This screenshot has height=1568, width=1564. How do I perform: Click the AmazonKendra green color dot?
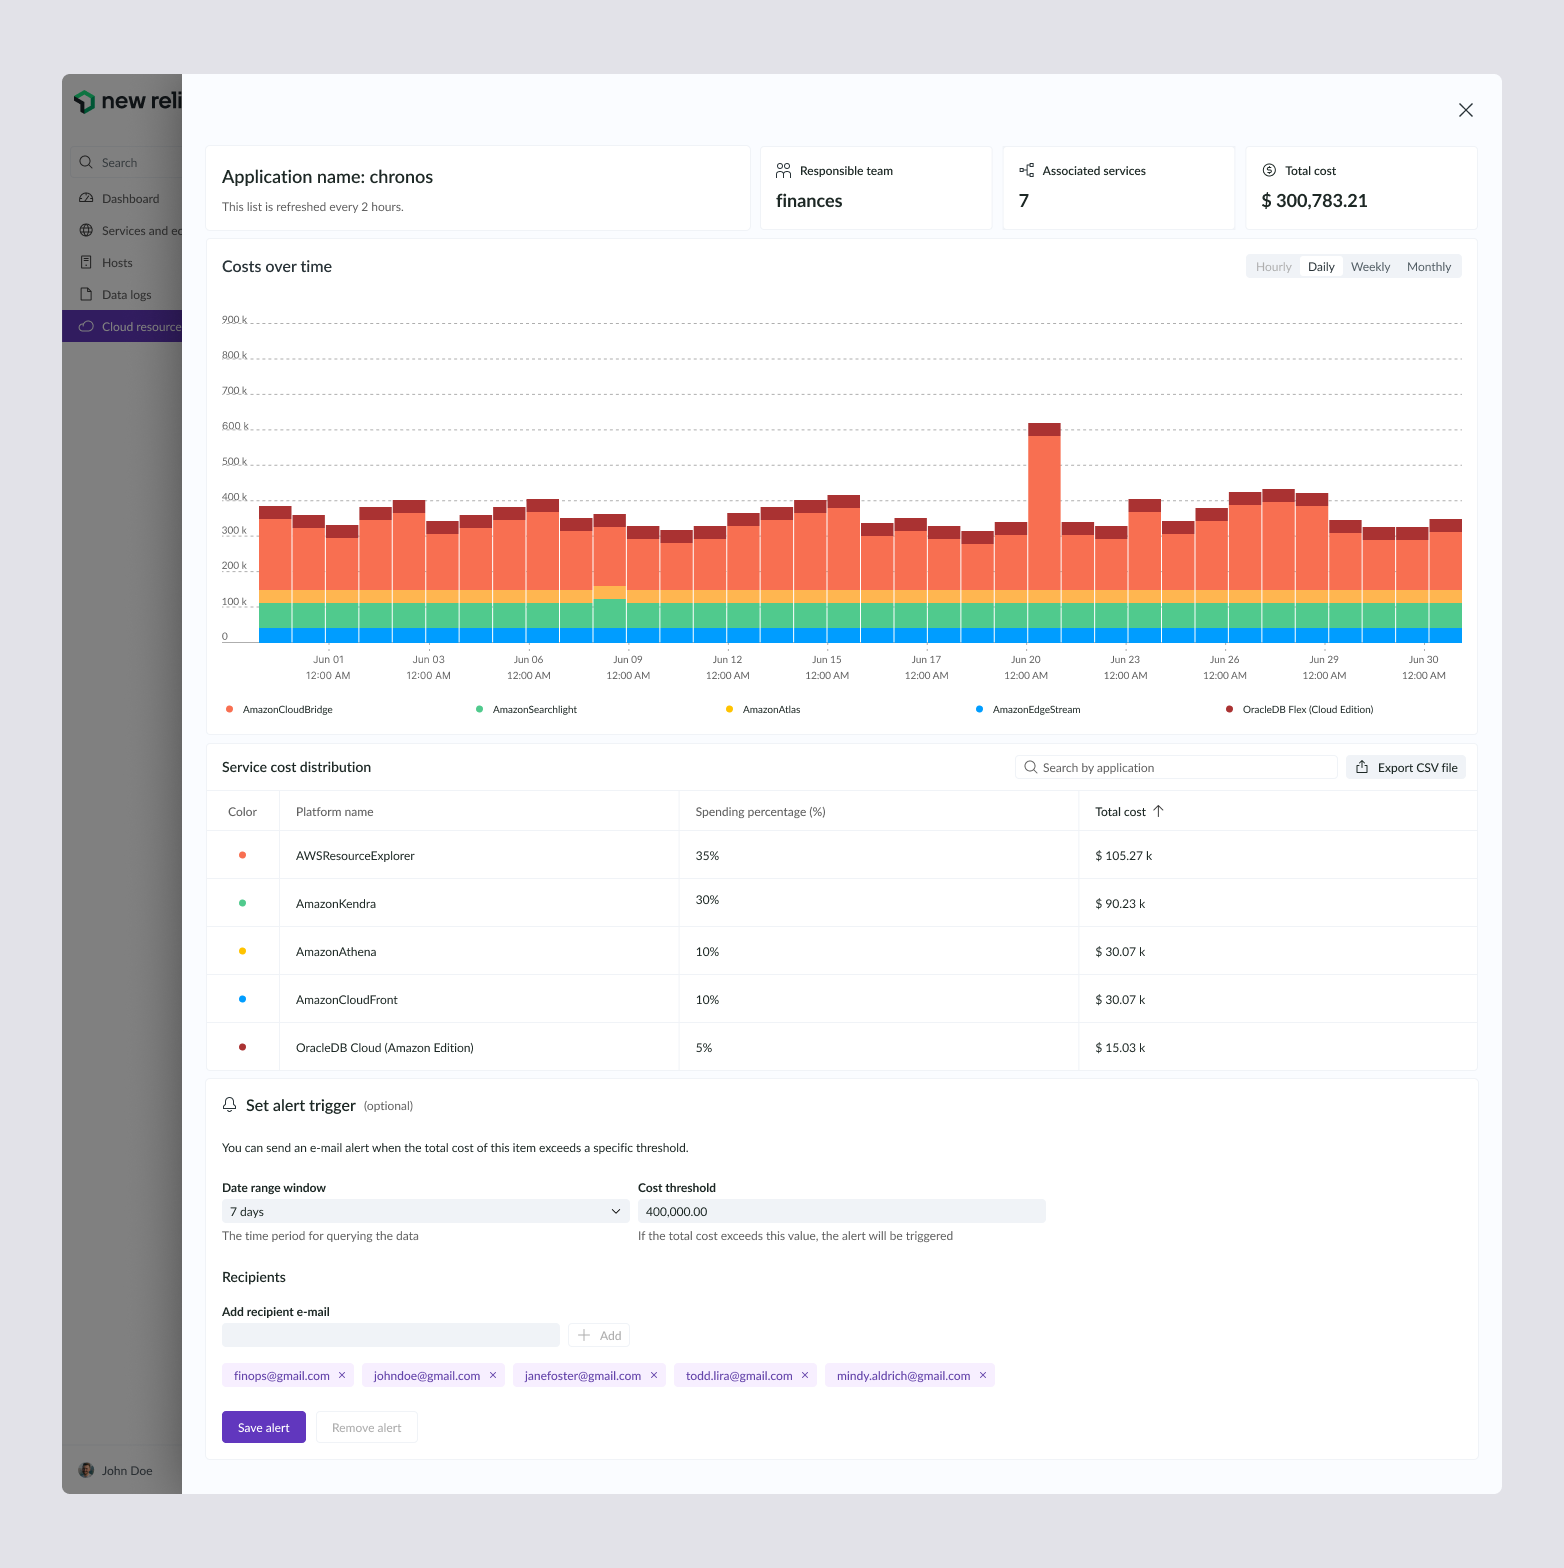[x=242, y=903]
